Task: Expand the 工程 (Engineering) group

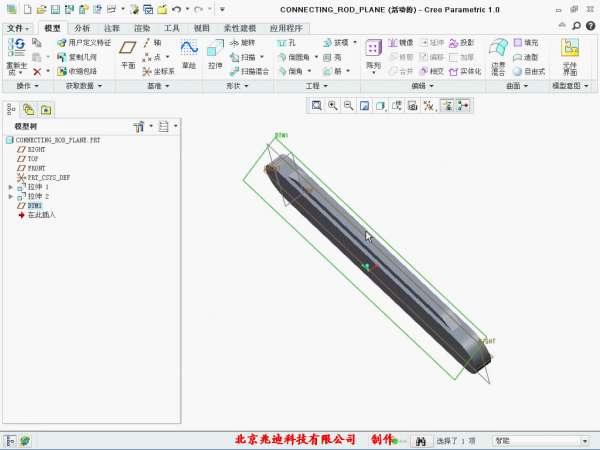Action: [316, 86]
